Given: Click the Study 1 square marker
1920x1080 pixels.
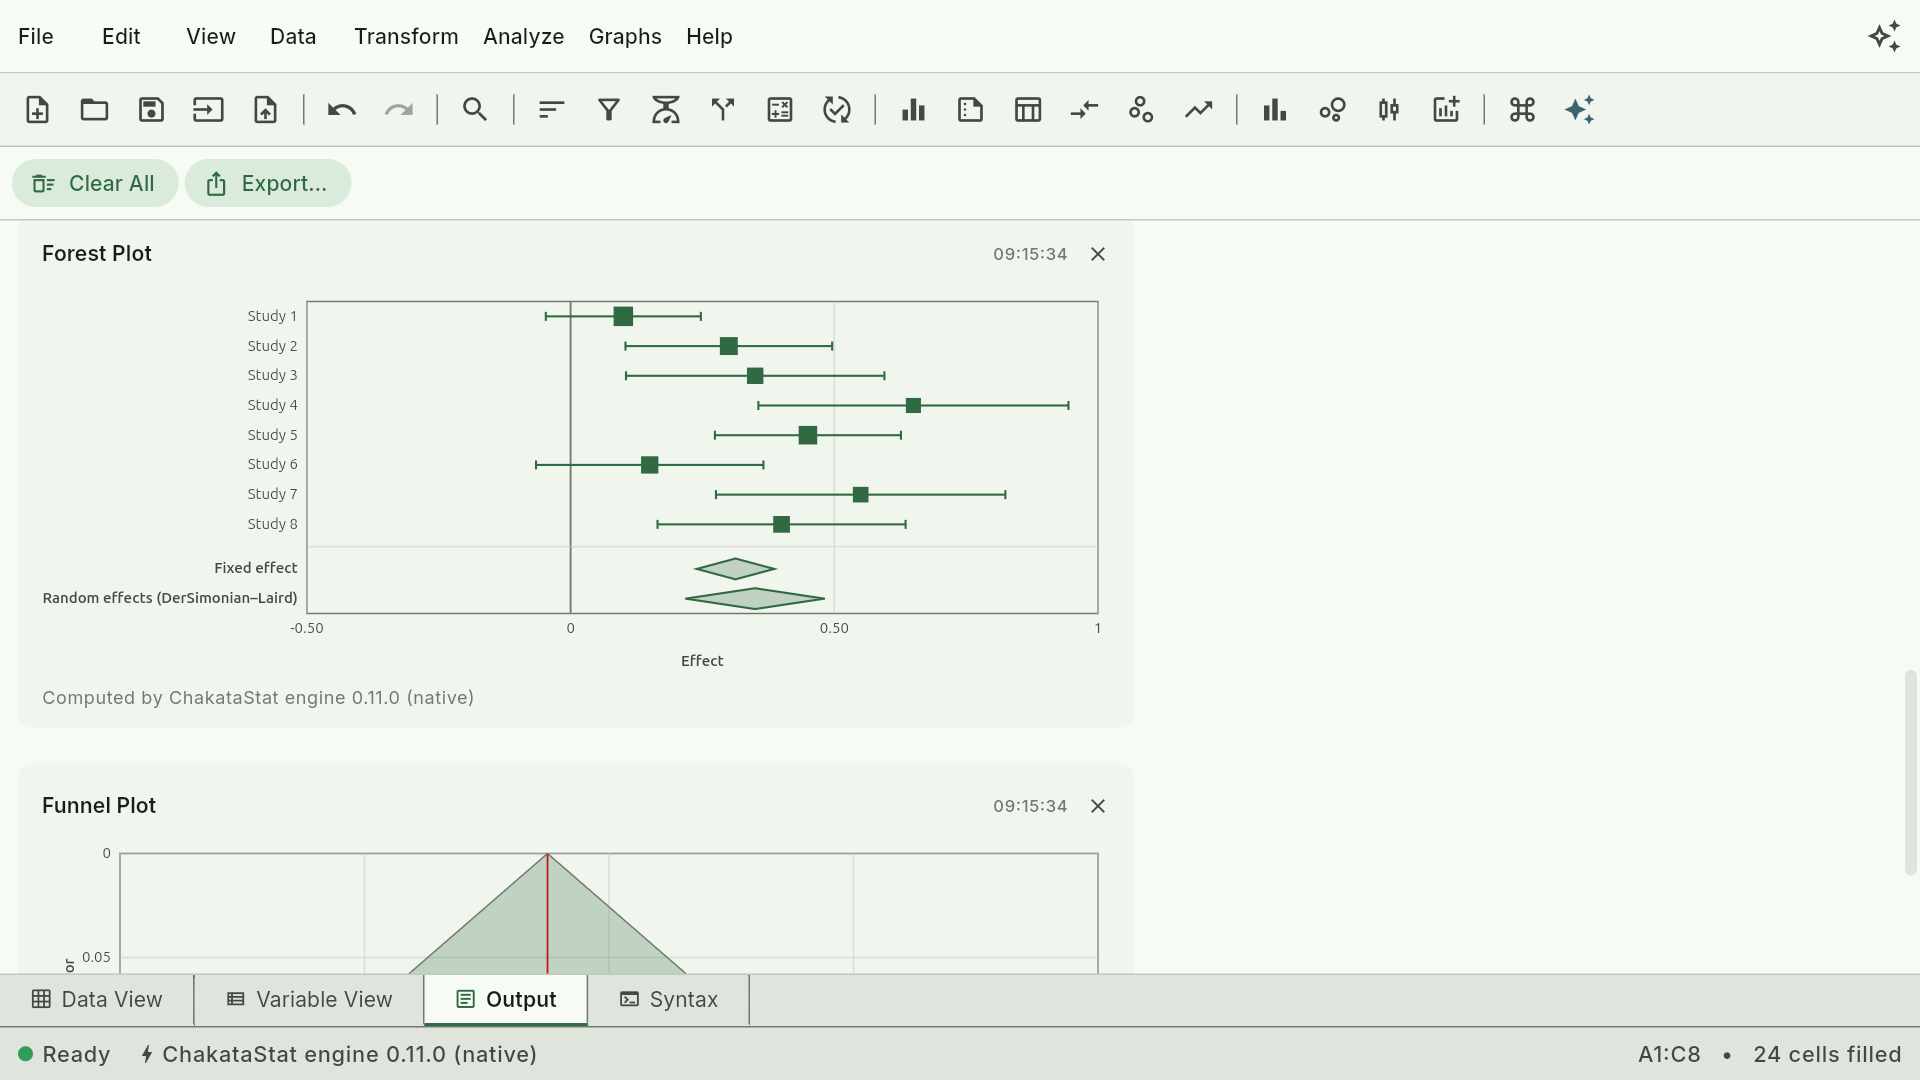Looking at the screenshot, I should point(623,317).
